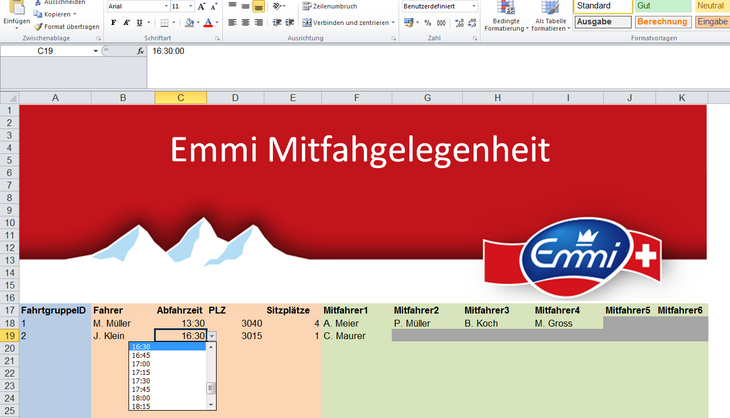Choose 18:00 from dropdown list
730x418 pixels.
168,398
